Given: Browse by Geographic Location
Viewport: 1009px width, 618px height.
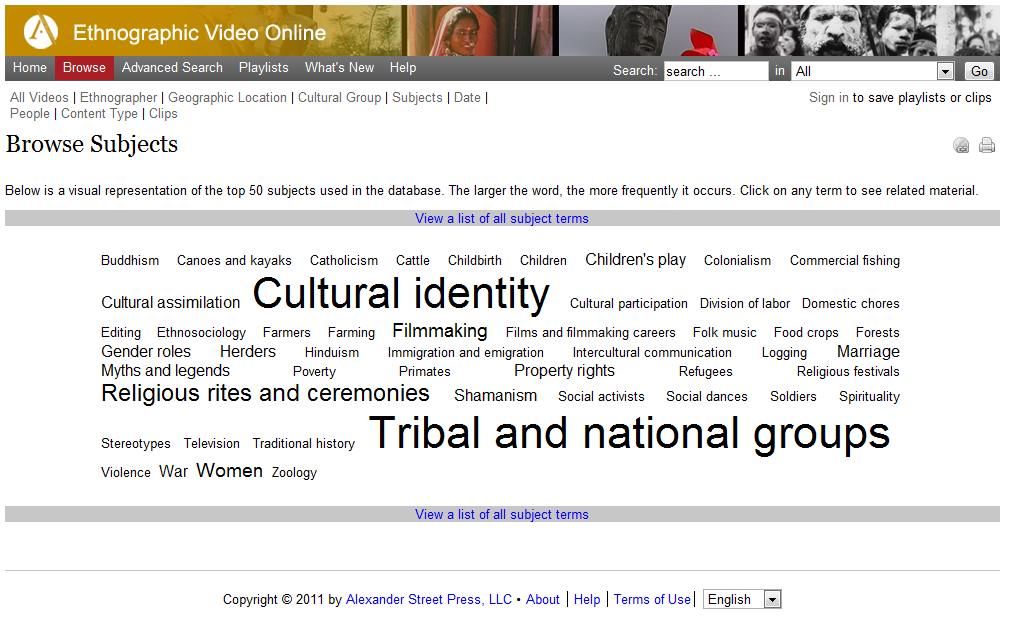Looking at the screenshot, I should 229,97.
